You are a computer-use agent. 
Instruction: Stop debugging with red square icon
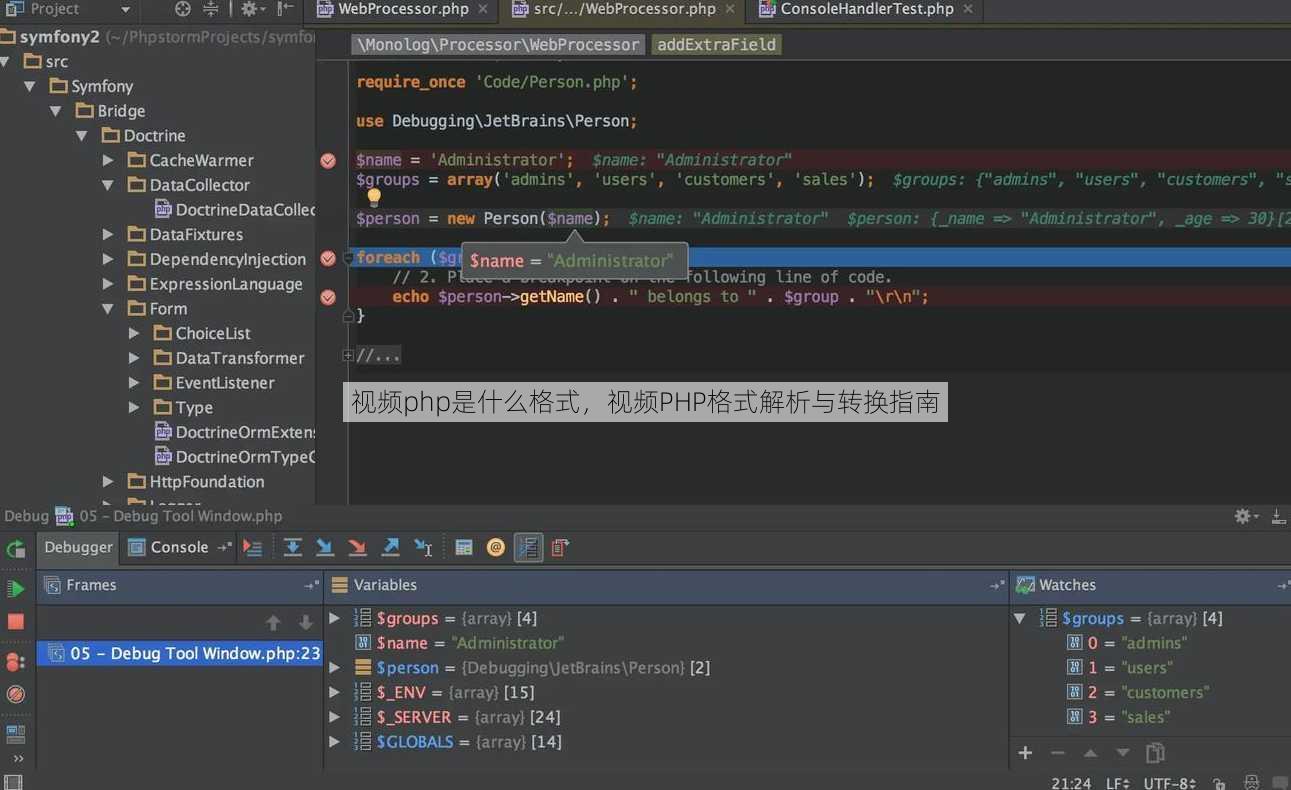point(15,621)
